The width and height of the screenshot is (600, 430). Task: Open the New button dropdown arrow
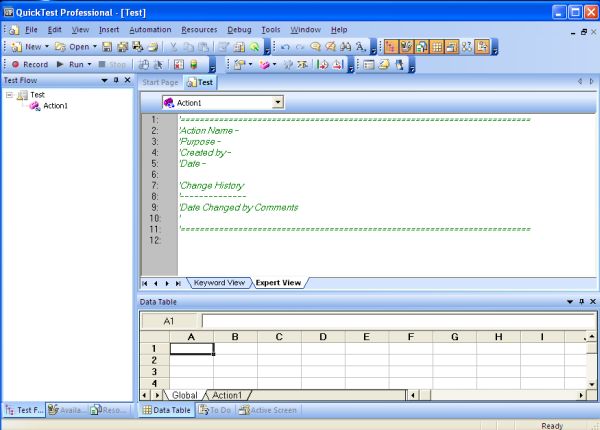[x=47, y=47]
